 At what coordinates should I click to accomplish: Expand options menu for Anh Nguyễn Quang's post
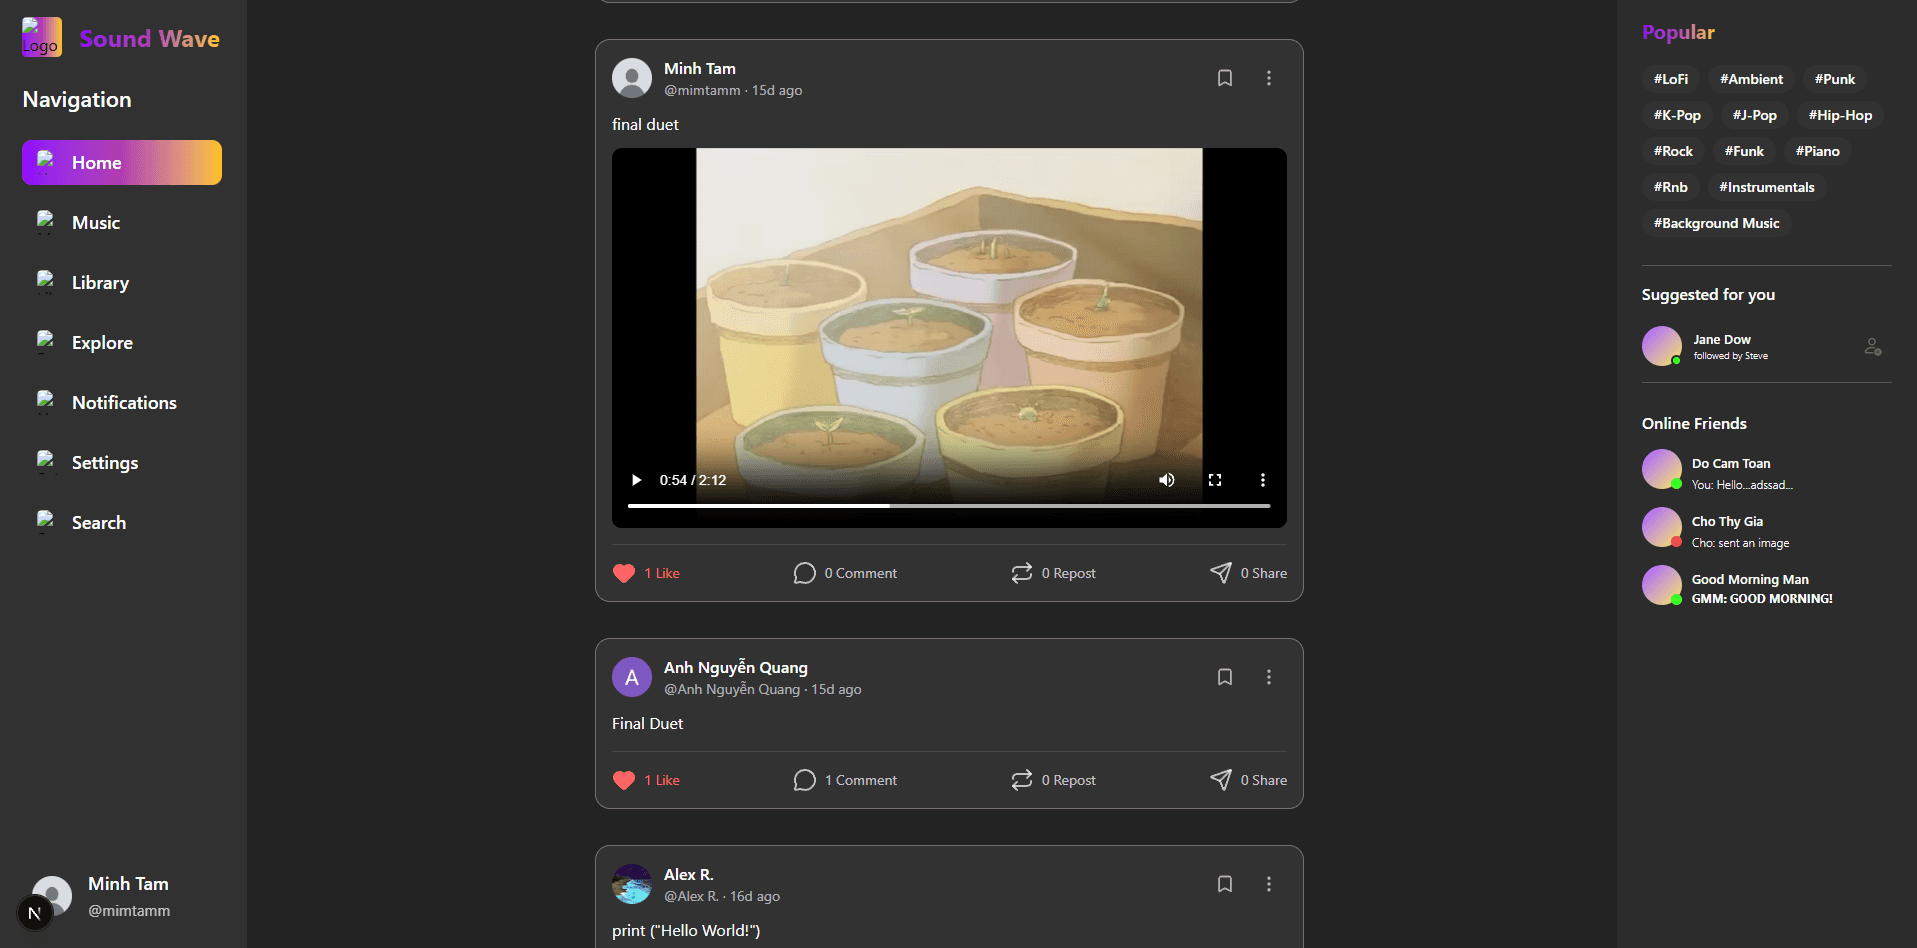[x=1268, y=677]
